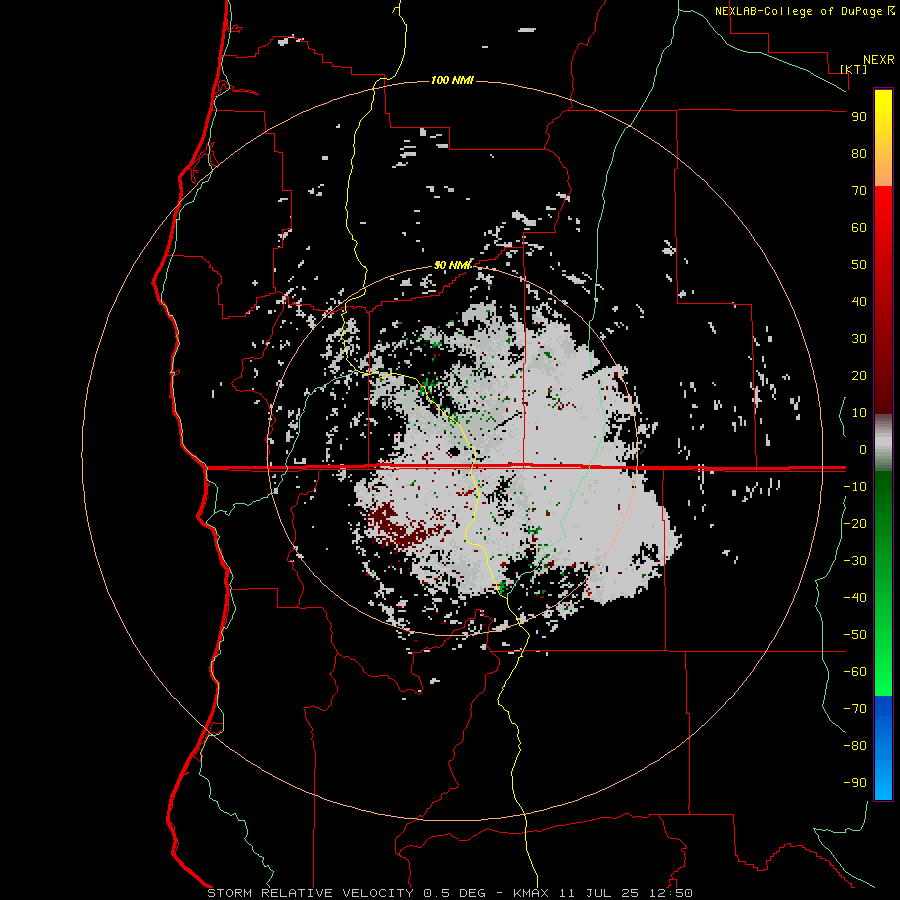Select the -60 value on the velocity scale
The height and width of the screenshot is (900, 900).
tap(855, 672)
